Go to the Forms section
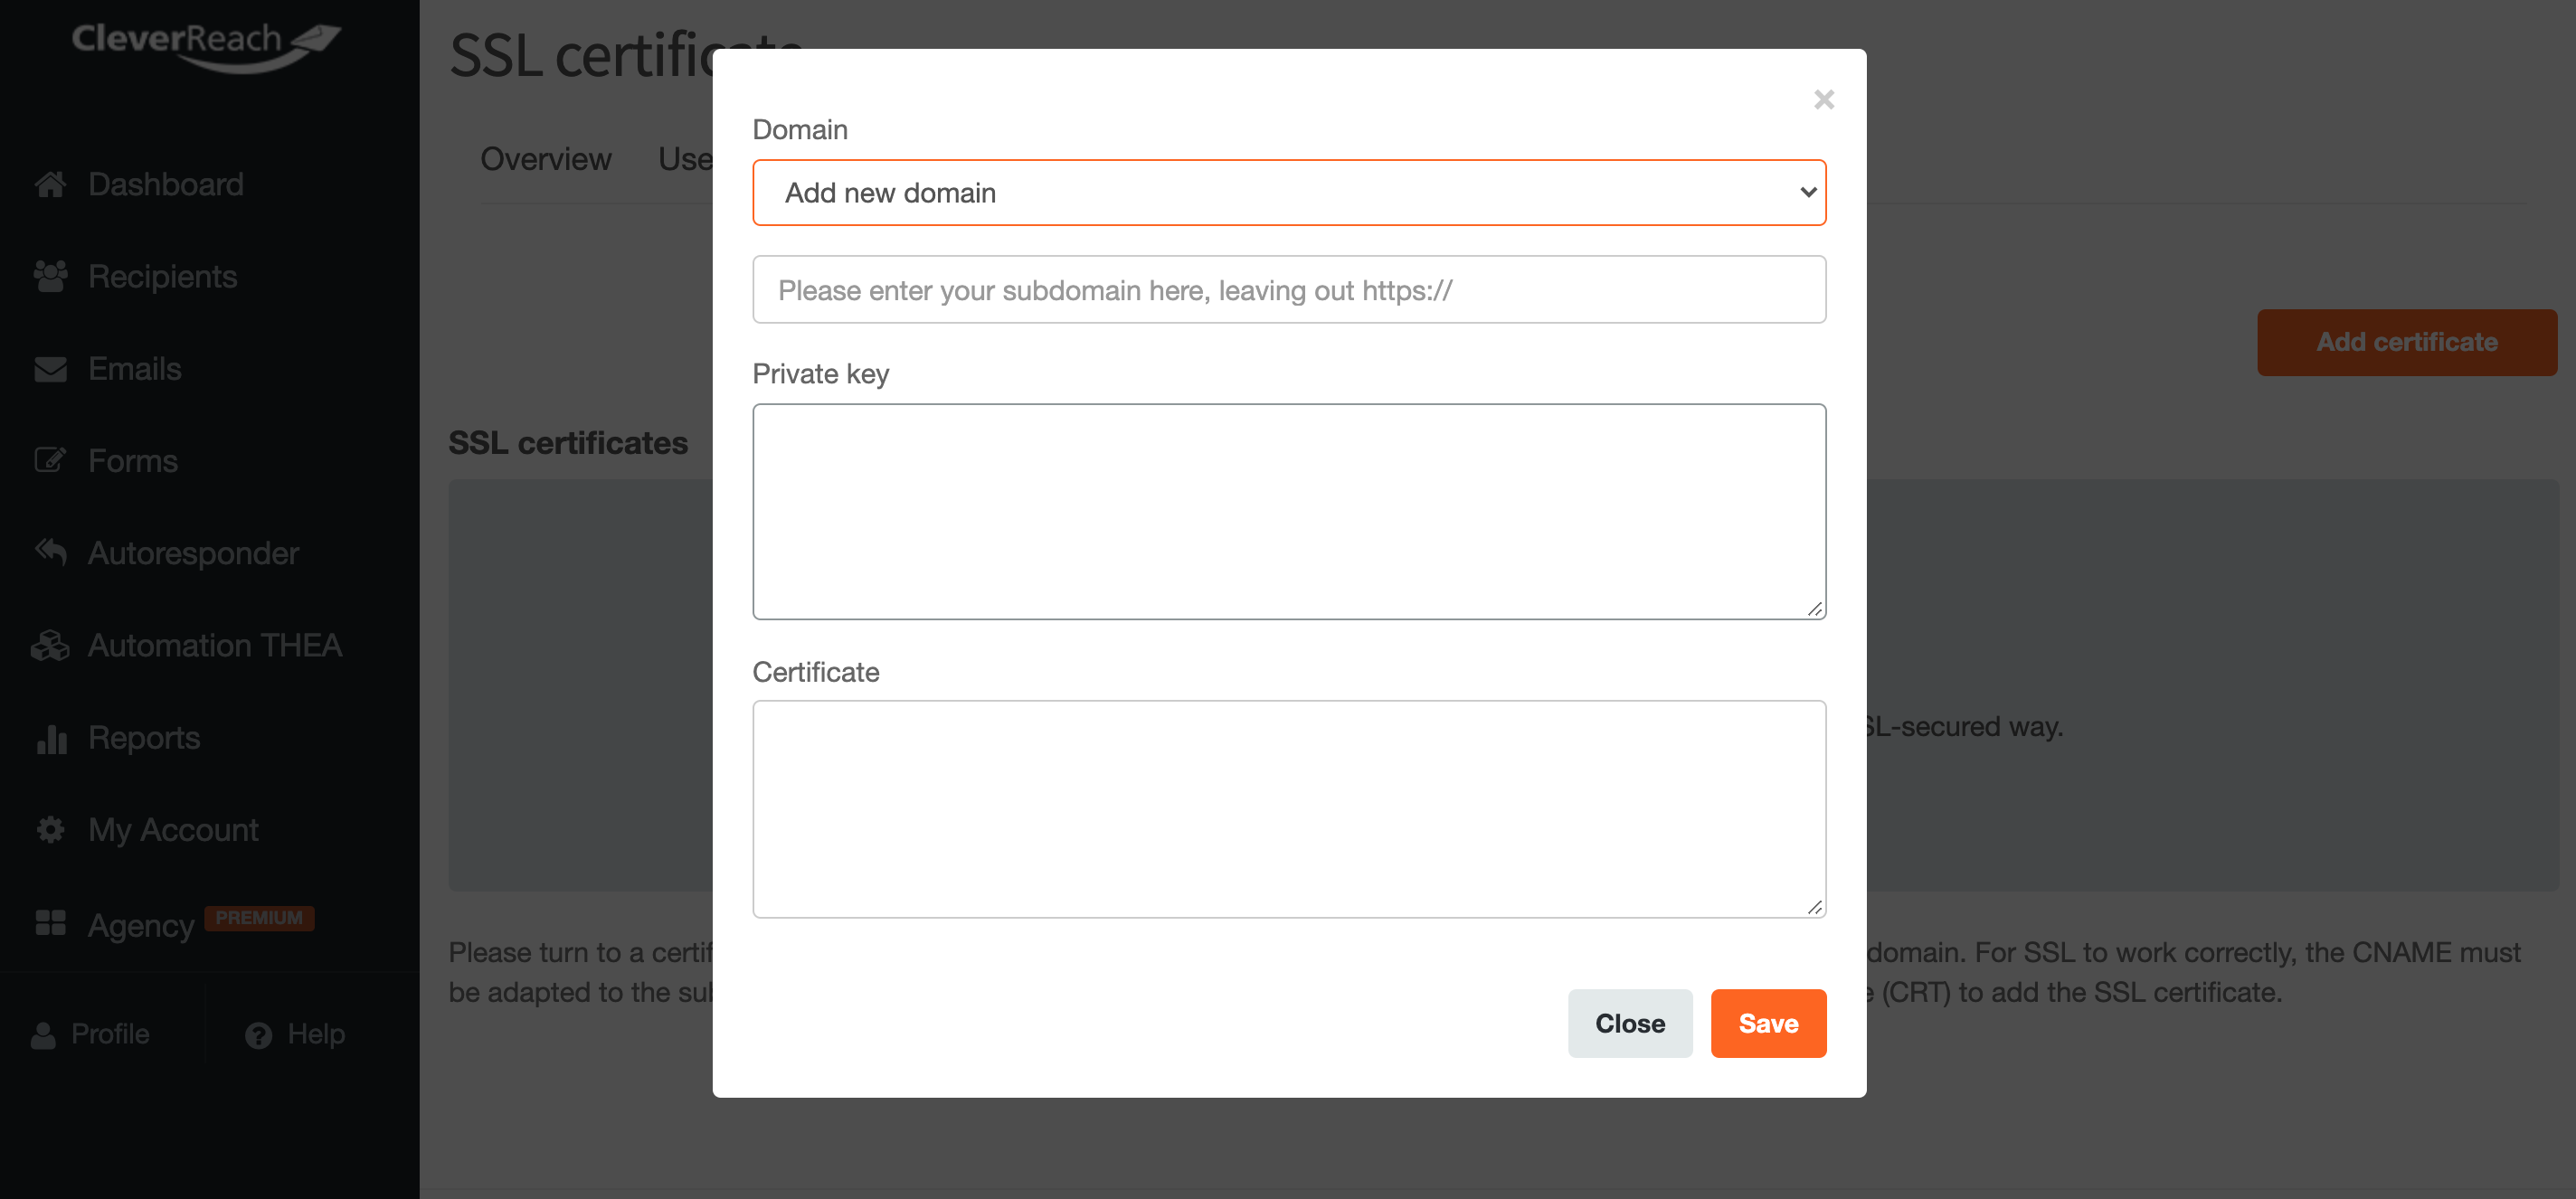 [133, 461]
